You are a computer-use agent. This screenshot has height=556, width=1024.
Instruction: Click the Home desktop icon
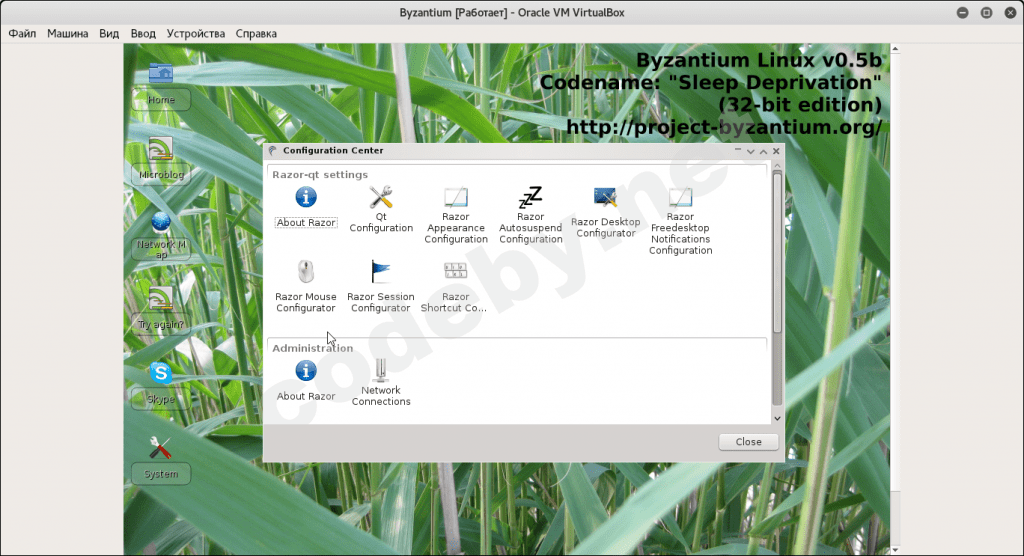click(x=161, y=85)
